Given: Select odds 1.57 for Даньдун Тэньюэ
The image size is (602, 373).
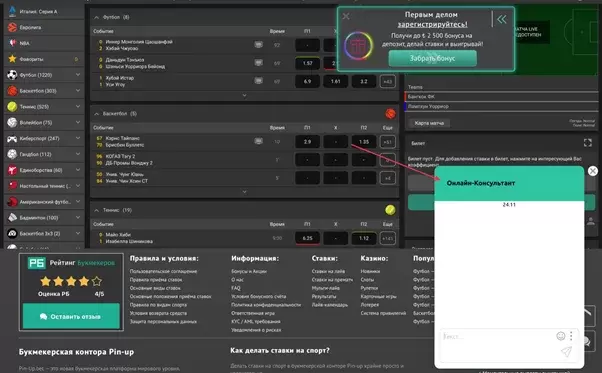Looking at the screenshot, I should click(307, 63).
